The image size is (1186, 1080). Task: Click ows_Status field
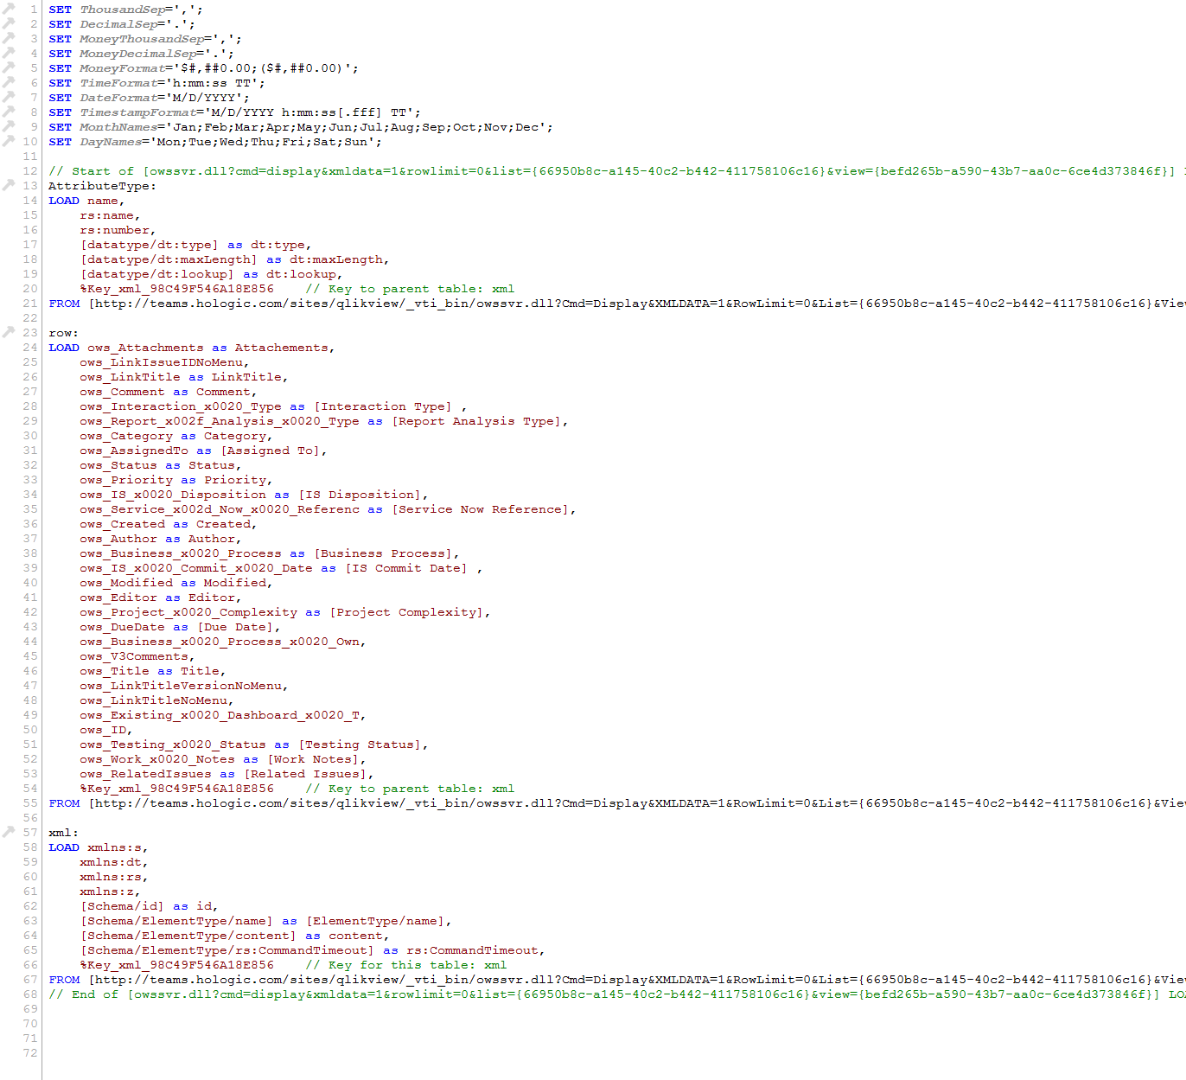point(119,465)
